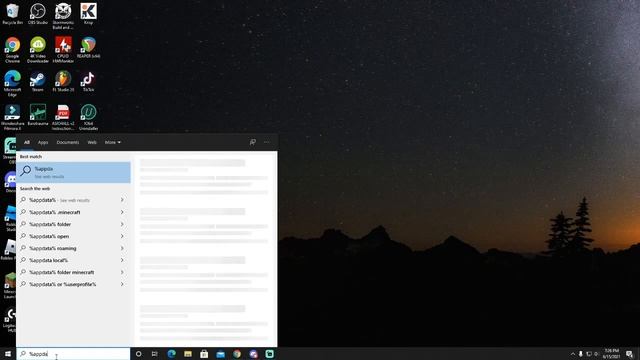
Task: Click the microphone icon in the system tray
Action: tap(580, 354)
